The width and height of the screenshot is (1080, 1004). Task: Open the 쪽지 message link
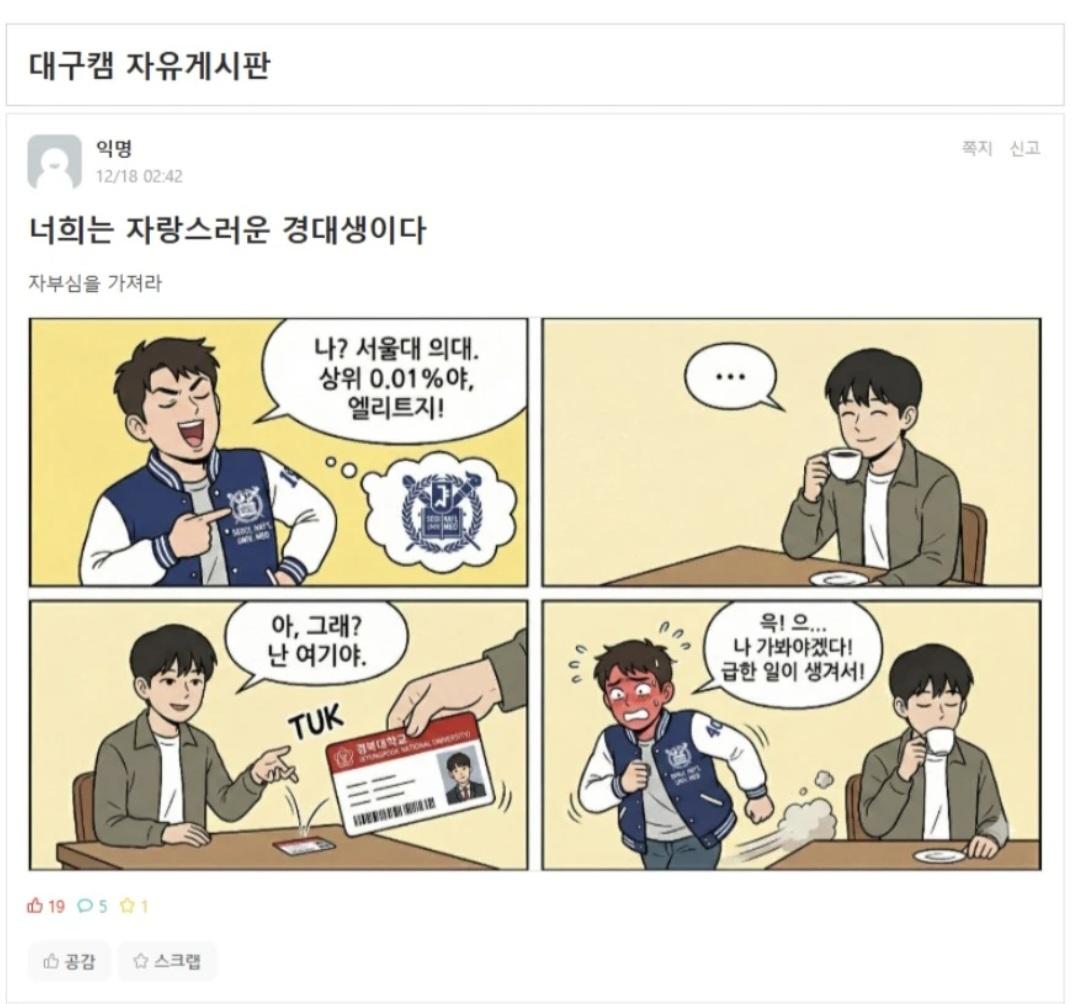(977, 148)
